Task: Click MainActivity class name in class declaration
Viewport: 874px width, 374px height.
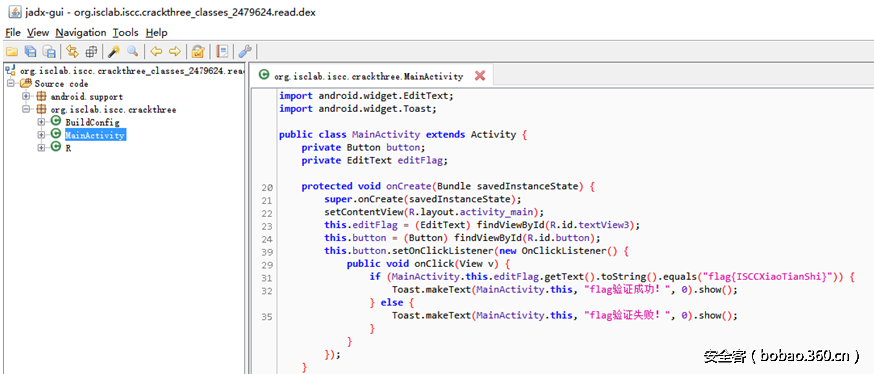Action: [x=386, y=134]
